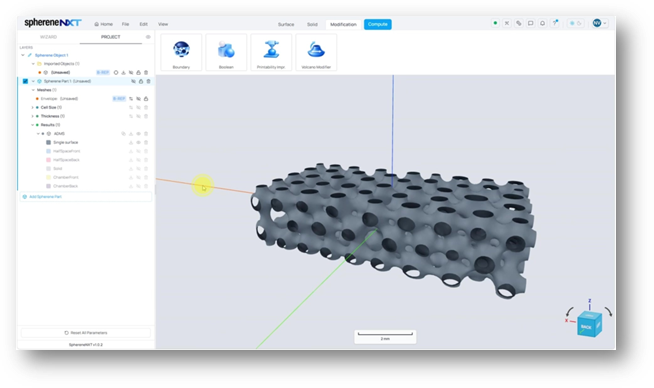This screenshot has height=388, width=654.
Task: Select the HalfSpaceBack pink color swatch
Action: coord(48,160)
